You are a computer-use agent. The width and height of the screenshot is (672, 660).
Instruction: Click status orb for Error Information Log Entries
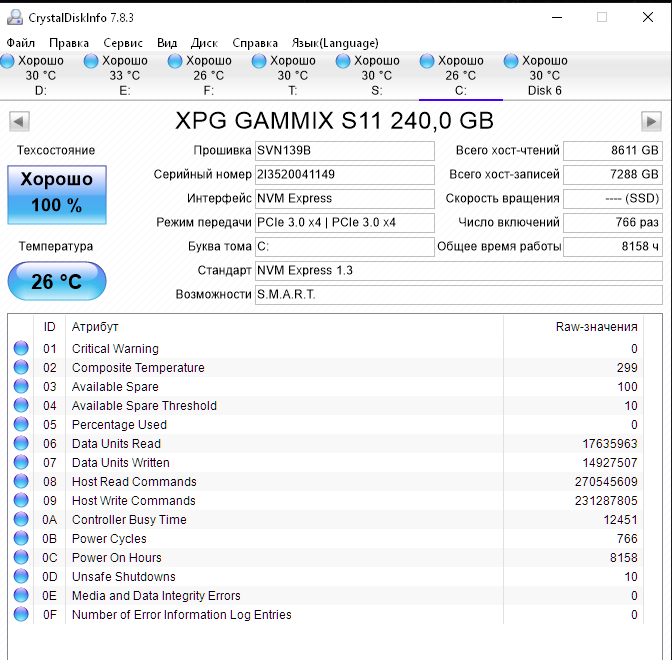[x=21, y=614]
